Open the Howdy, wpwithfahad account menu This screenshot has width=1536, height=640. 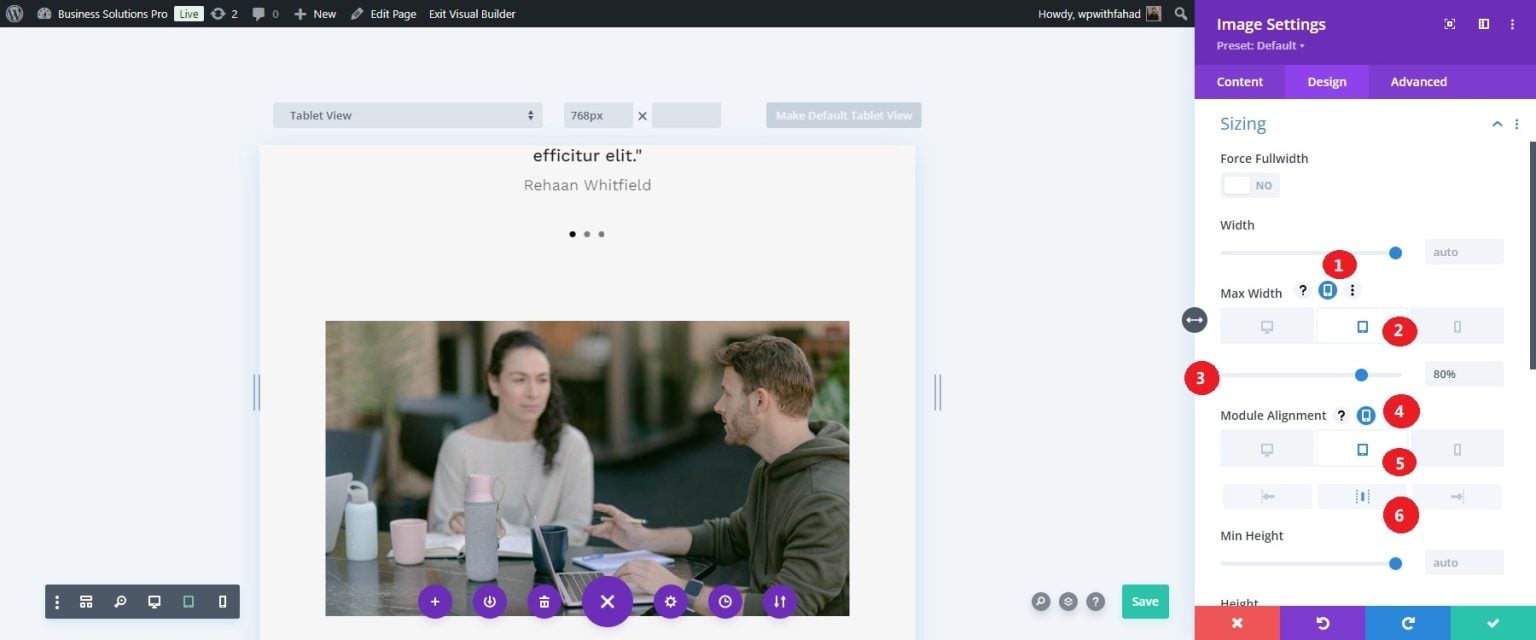(1100, 14)
